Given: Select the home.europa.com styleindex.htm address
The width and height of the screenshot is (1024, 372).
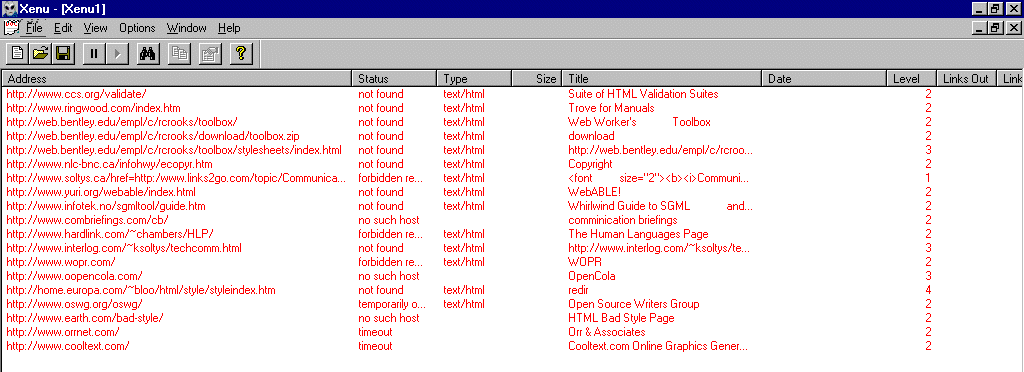Looking at the screenshot, I should (141, 290).
